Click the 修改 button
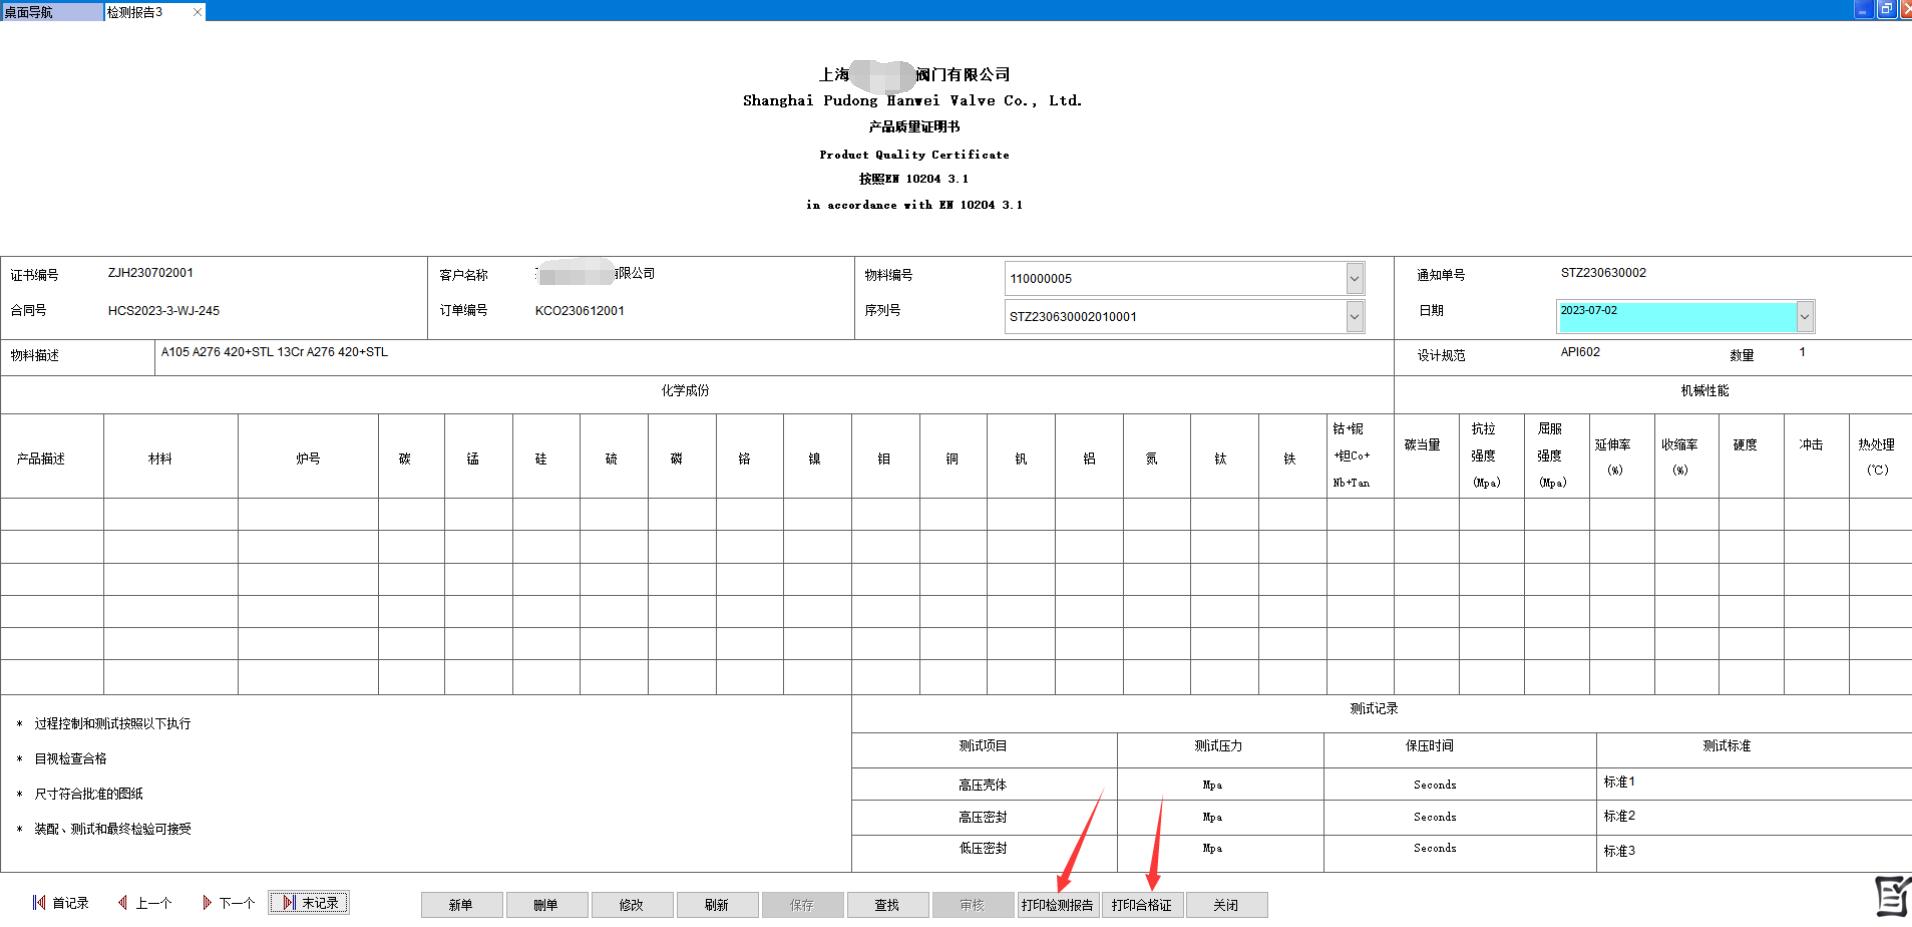 631,905
